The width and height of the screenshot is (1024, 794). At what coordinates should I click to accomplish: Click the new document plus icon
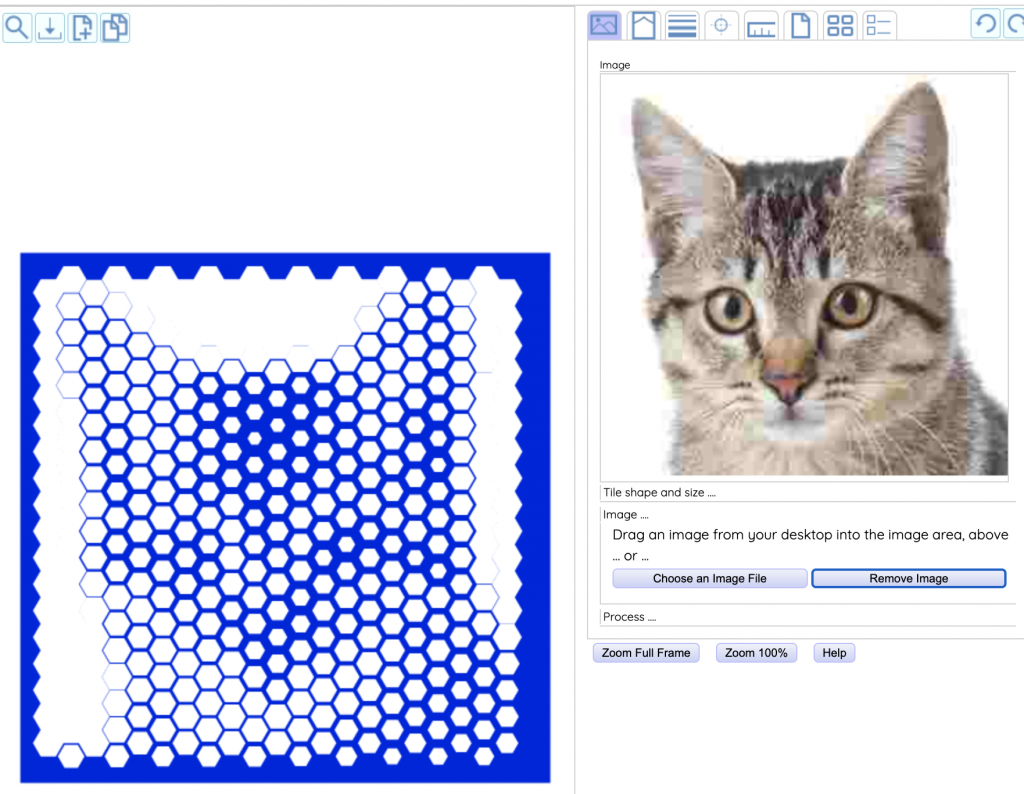[82, 27]
